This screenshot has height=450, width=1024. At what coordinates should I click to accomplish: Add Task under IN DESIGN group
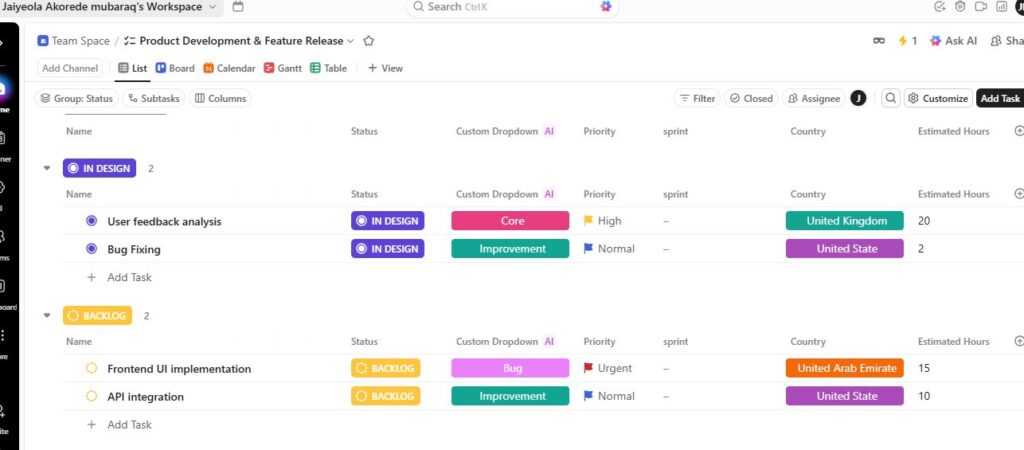pos(120,278)
